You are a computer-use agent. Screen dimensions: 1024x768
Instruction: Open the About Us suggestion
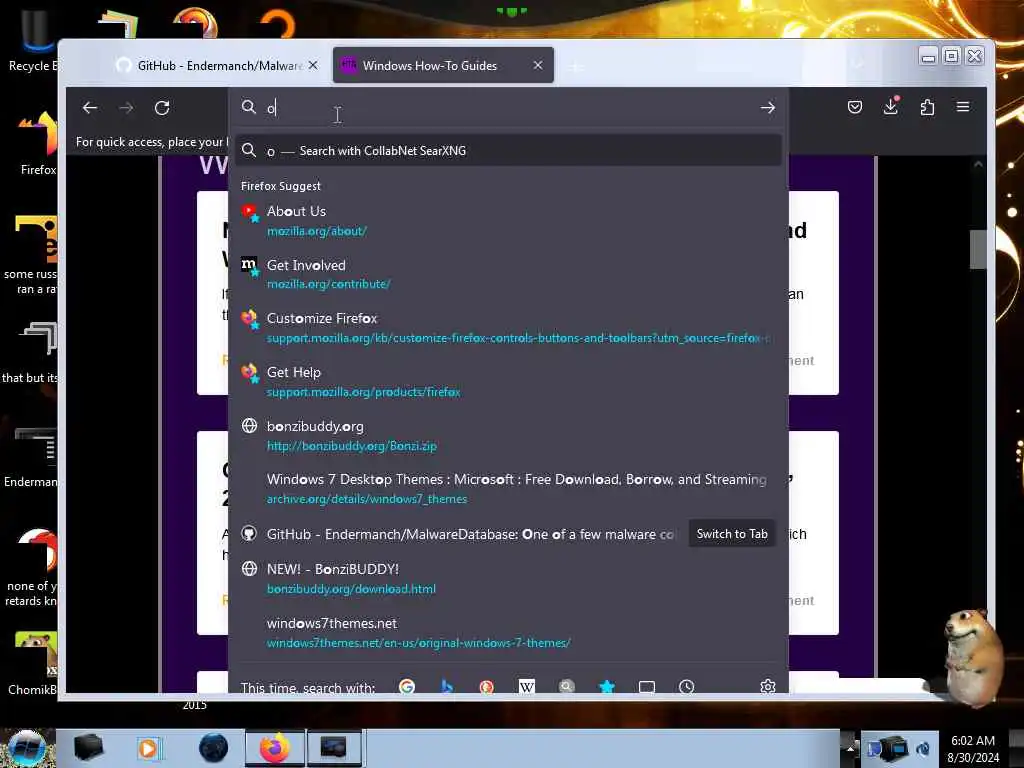509,221
